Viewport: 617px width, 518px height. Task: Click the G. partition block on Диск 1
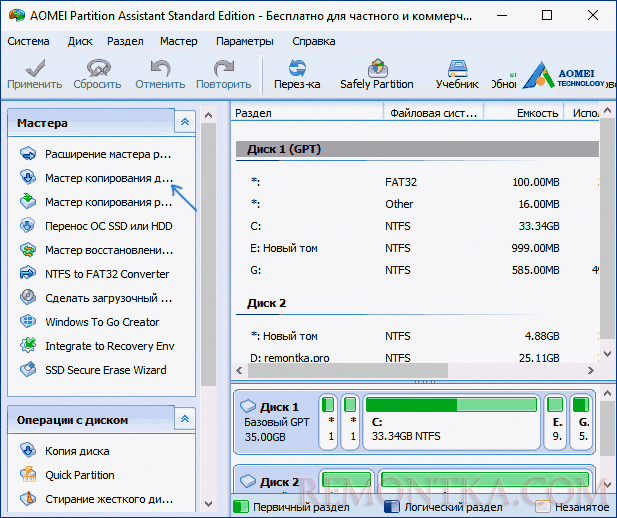[x=581, y=422]
